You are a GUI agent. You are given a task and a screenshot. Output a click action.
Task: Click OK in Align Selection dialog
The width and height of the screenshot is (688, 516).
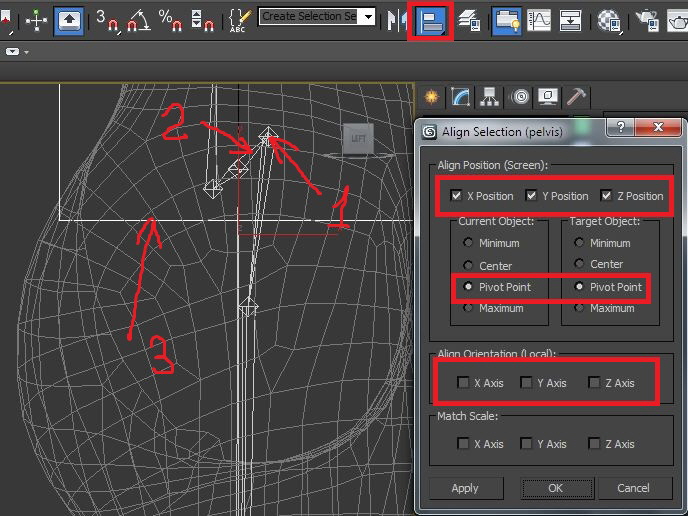555,488
